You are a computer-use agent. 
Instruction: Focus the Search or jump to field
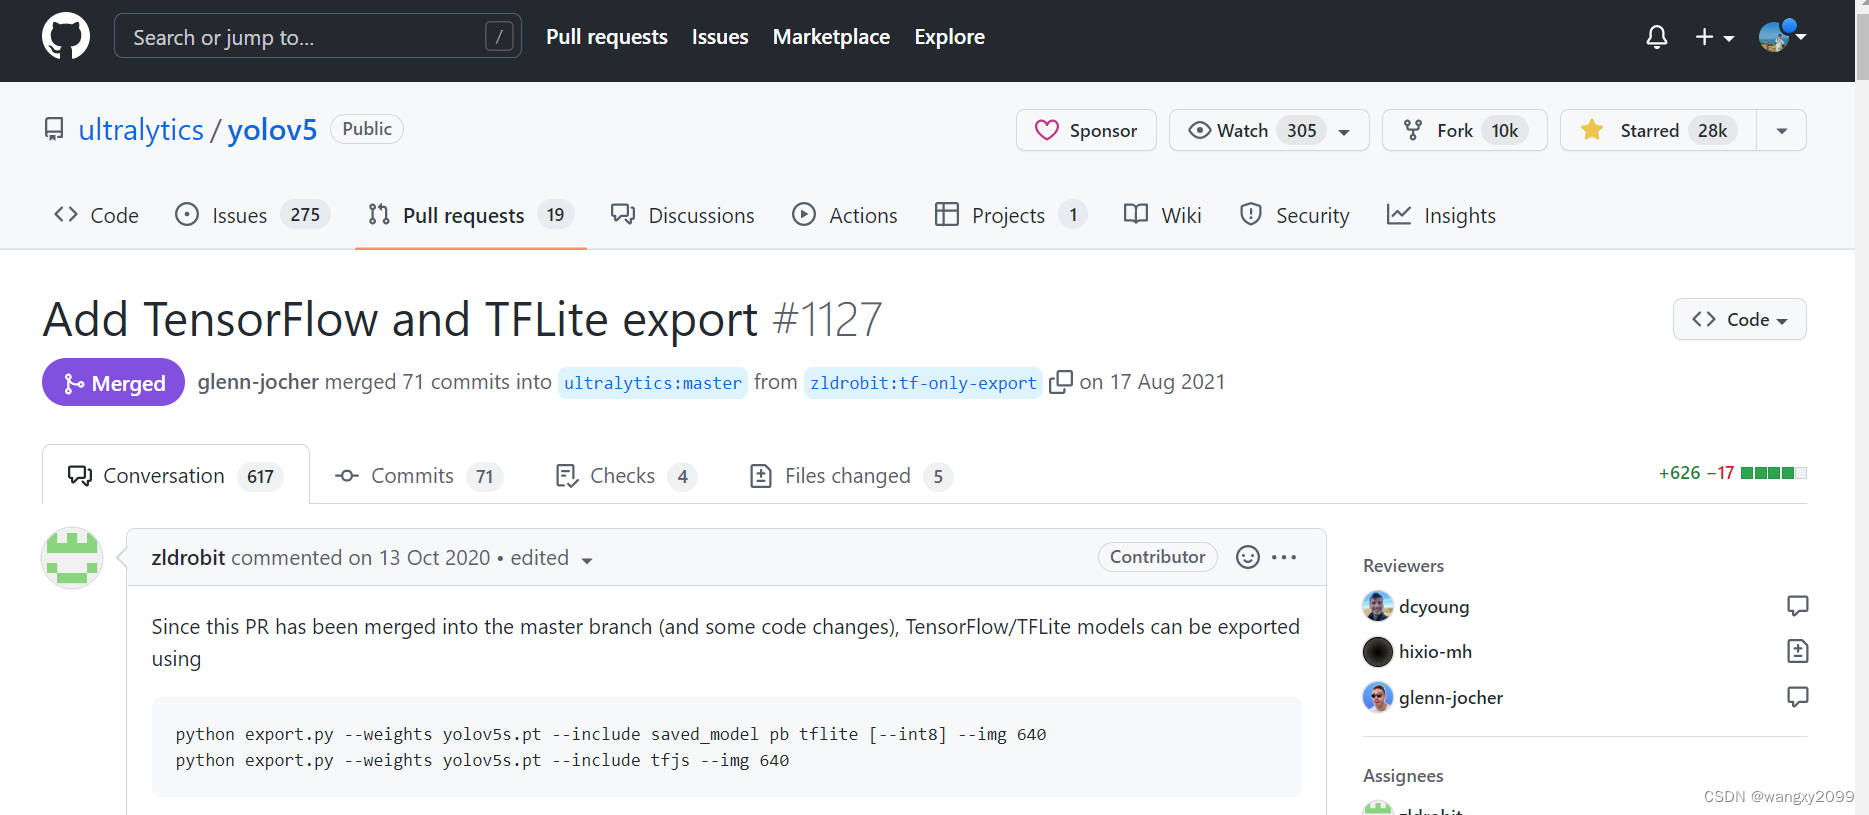click(318, 36)
